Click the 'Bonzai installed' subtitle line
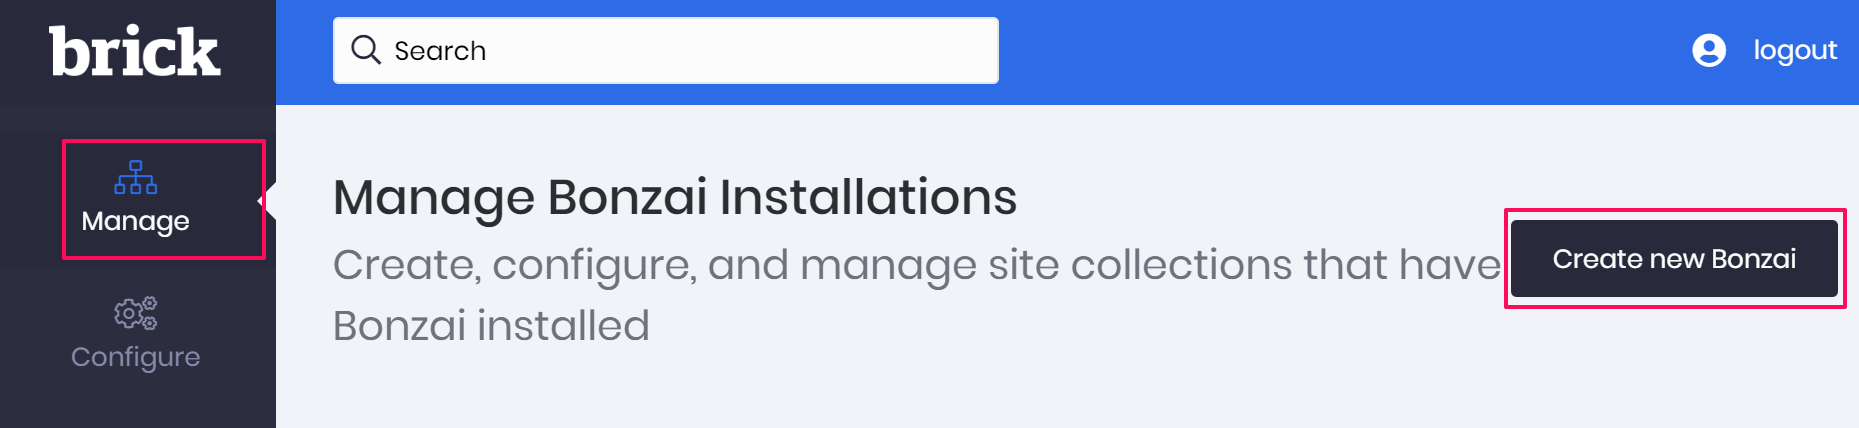This screenshot has width=1859, height=428. (491, 326)
